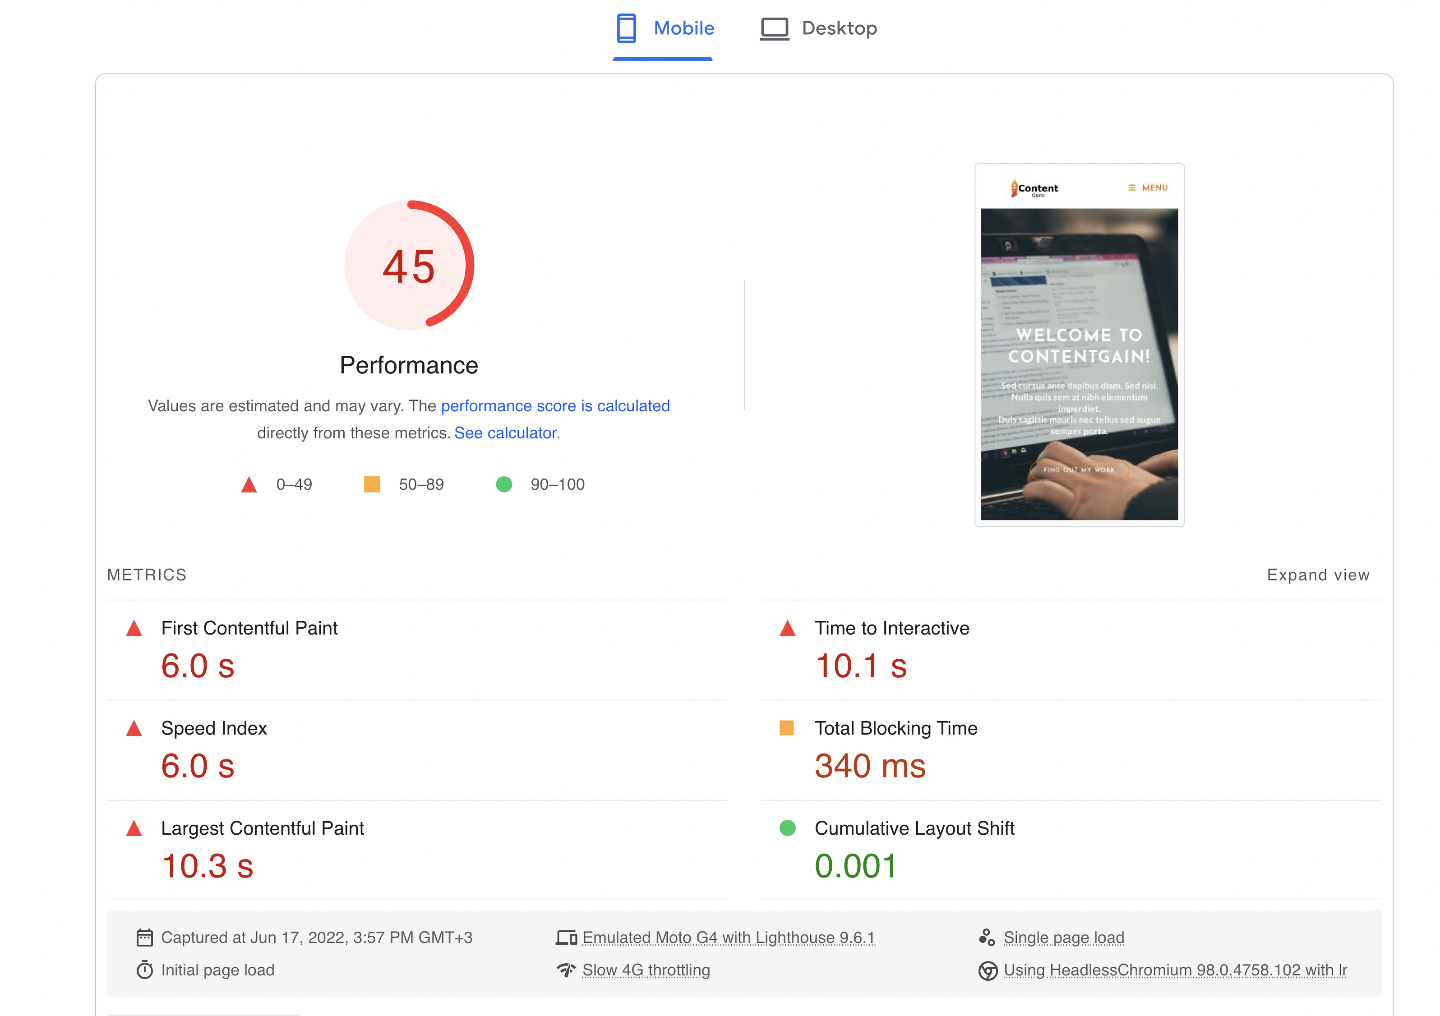Image resolution: width=1440 pixels, height=1016 pixels.
Task: Click Single page load info
Action: 1063,938
